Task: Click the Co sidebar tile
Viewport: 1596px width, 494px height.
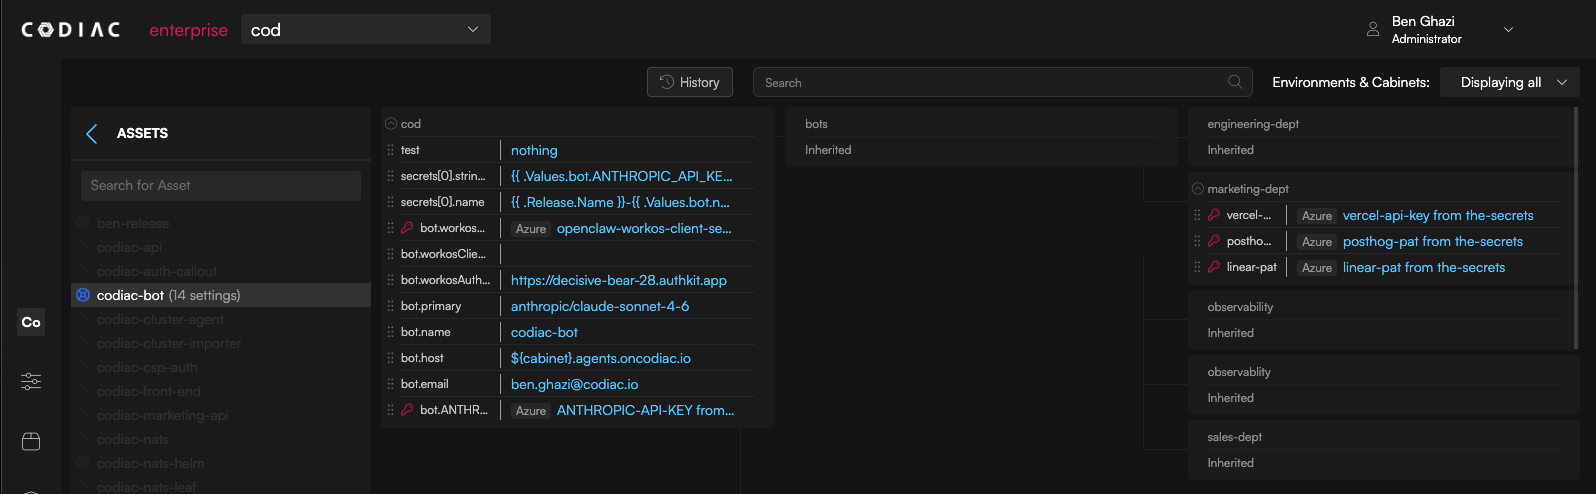Action: [x=31, y=322]
